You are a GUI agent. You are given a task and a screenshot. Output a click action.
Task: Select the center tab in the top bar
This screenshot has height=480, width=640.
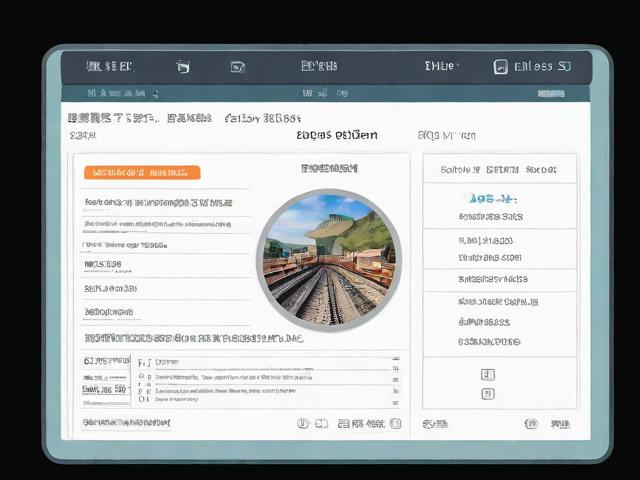tap(319, 67)
